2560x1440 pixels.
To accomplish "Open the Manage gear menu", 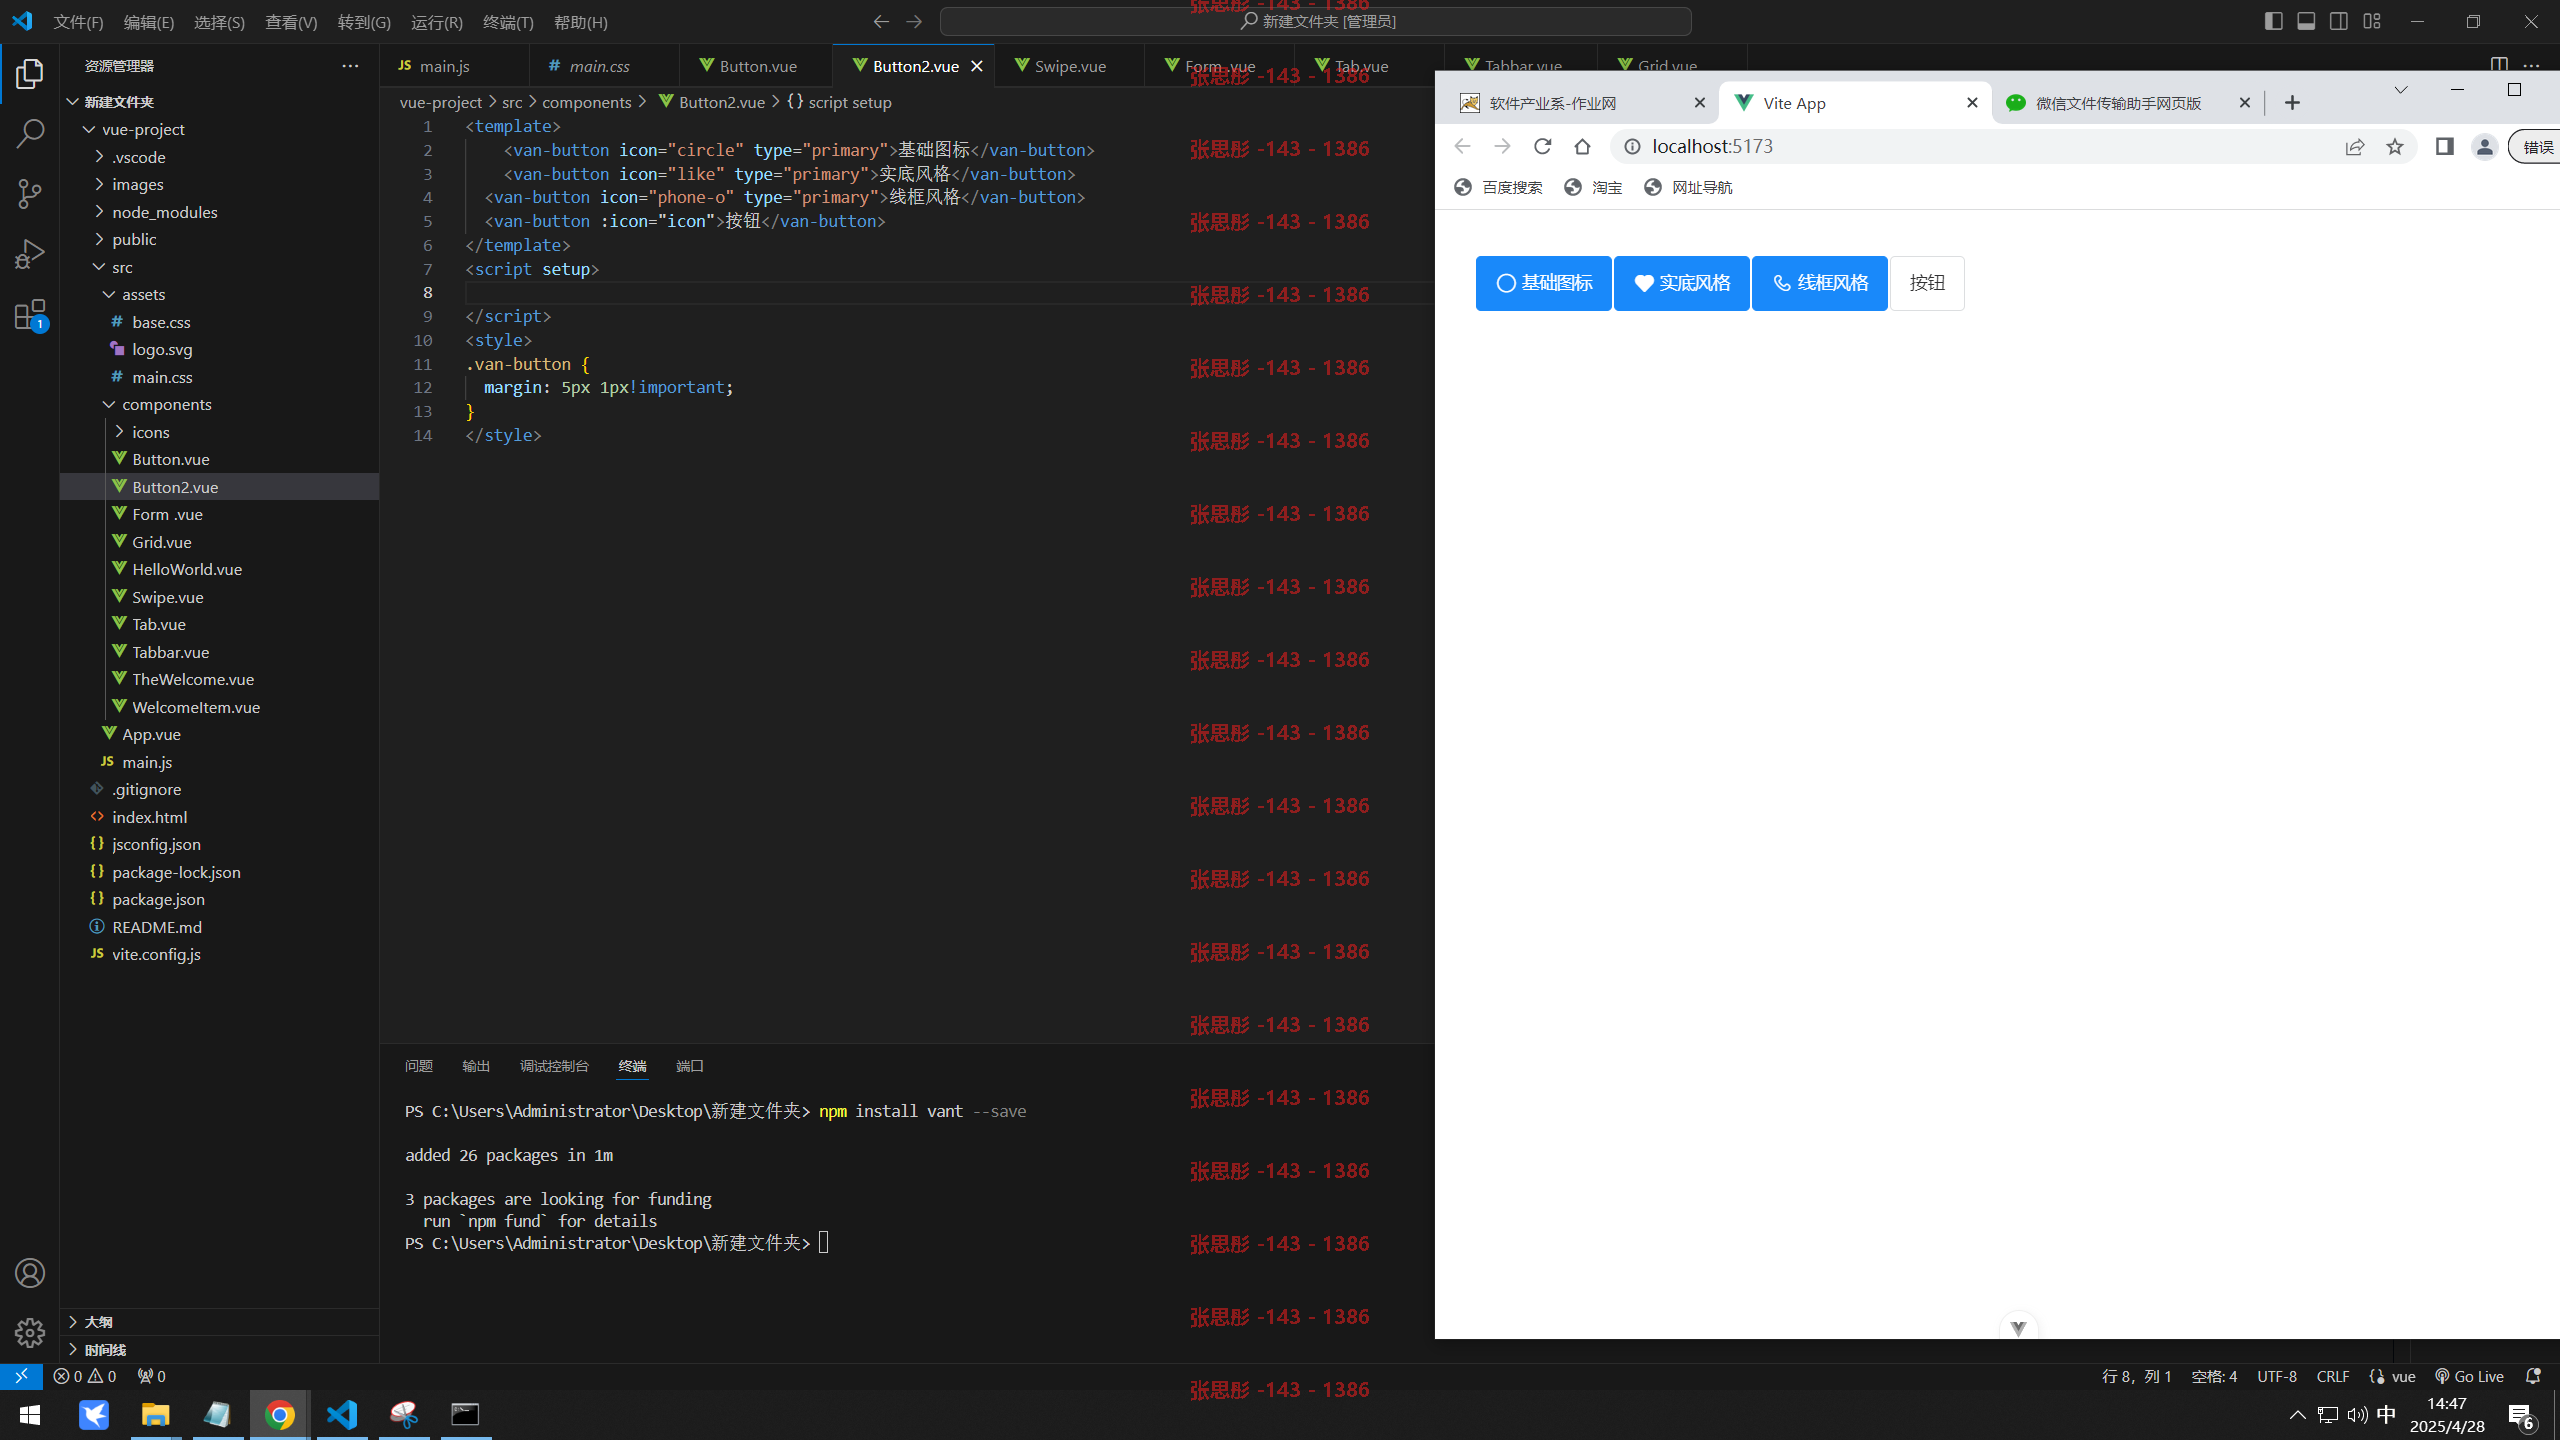I will click(x=30, y=1332).
